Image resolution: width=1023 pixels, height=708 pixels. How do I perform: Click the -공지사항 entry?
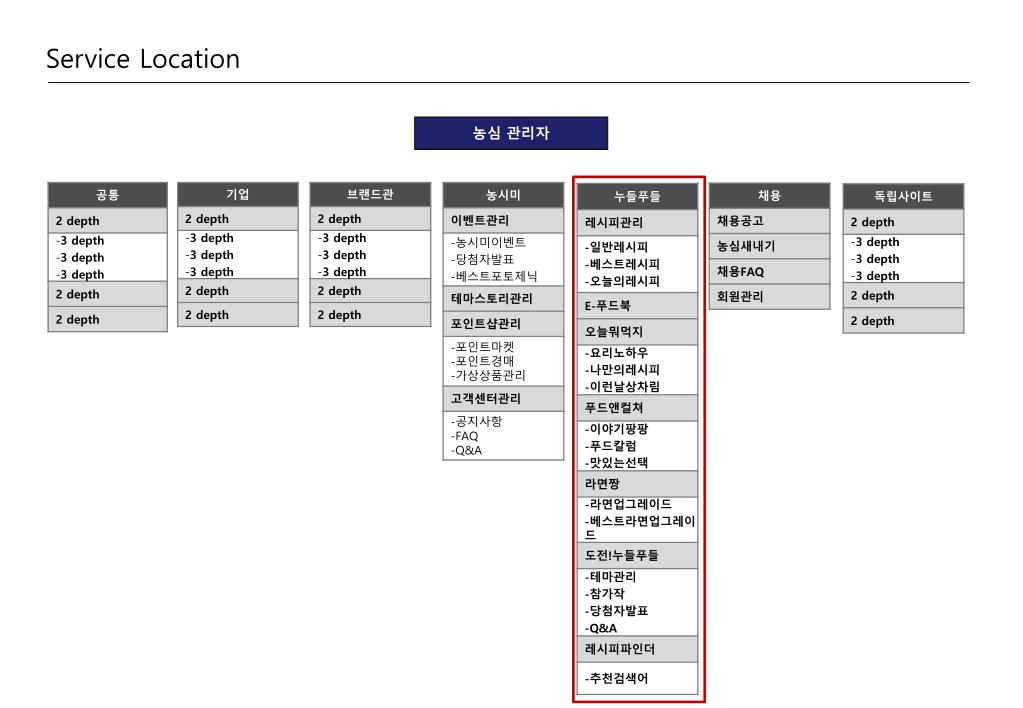point(476,422)
